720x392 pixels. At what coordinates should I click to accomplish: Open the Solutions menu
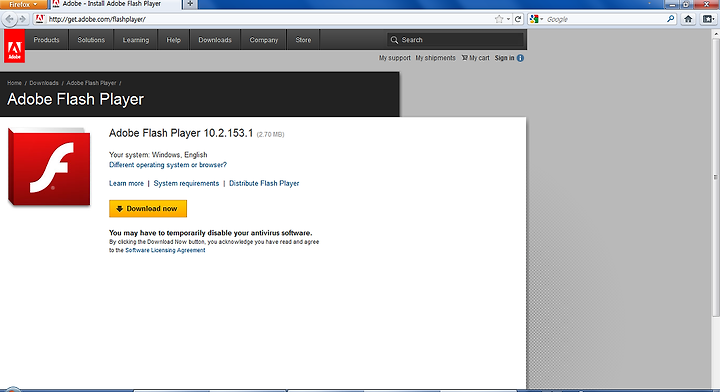tap(91, 40)
